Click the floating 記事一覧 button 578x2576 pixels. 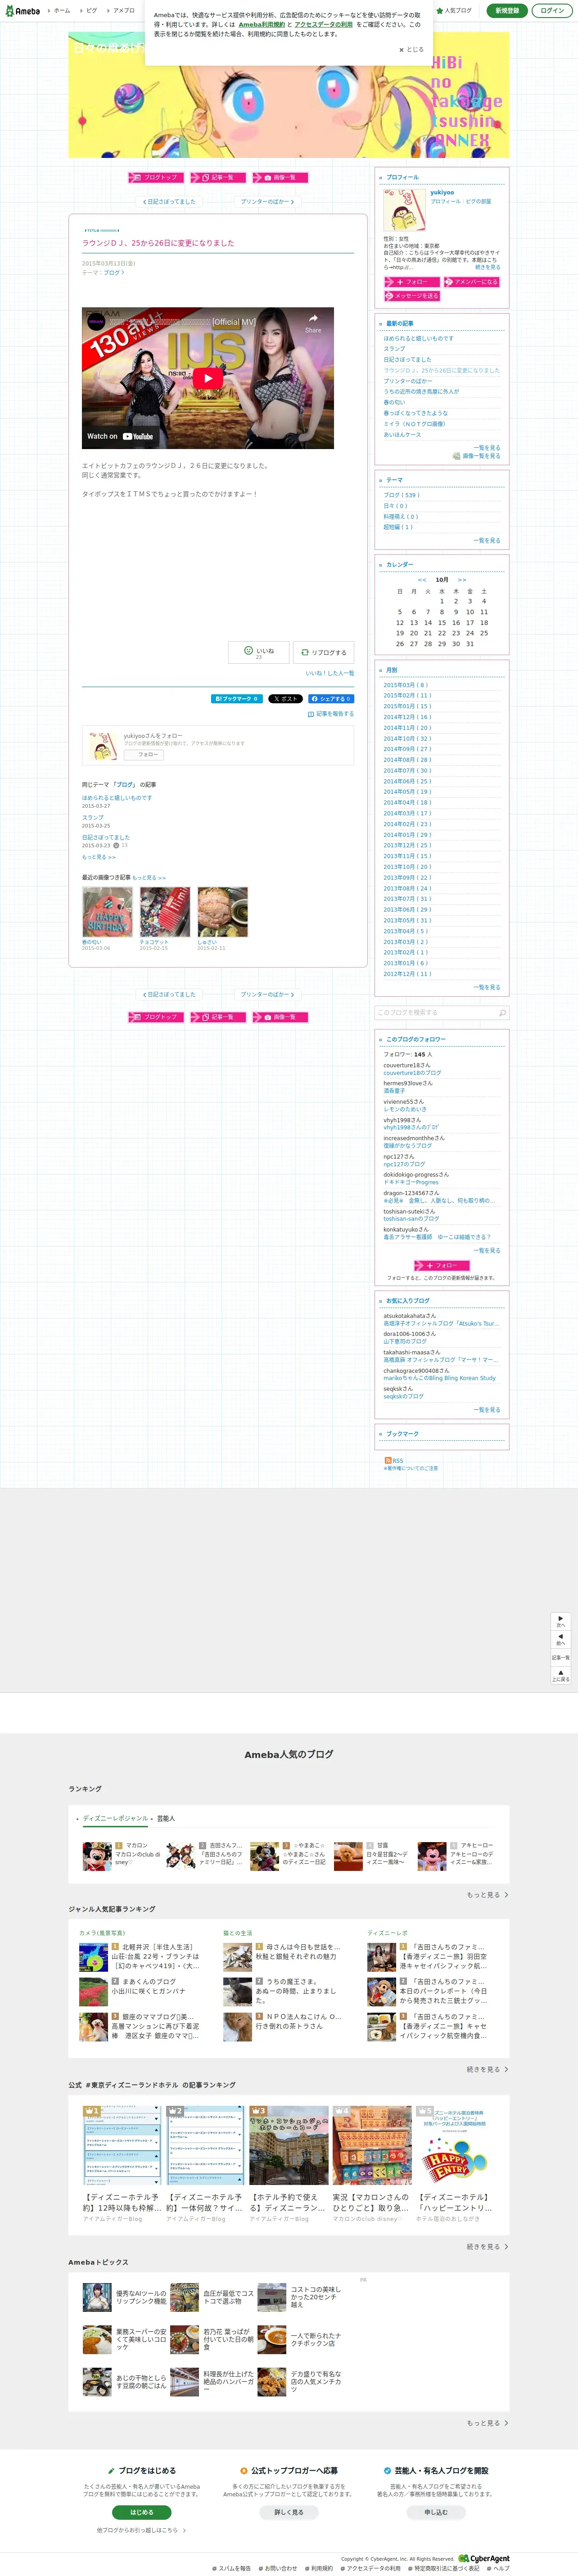(x=561, y=1657)
